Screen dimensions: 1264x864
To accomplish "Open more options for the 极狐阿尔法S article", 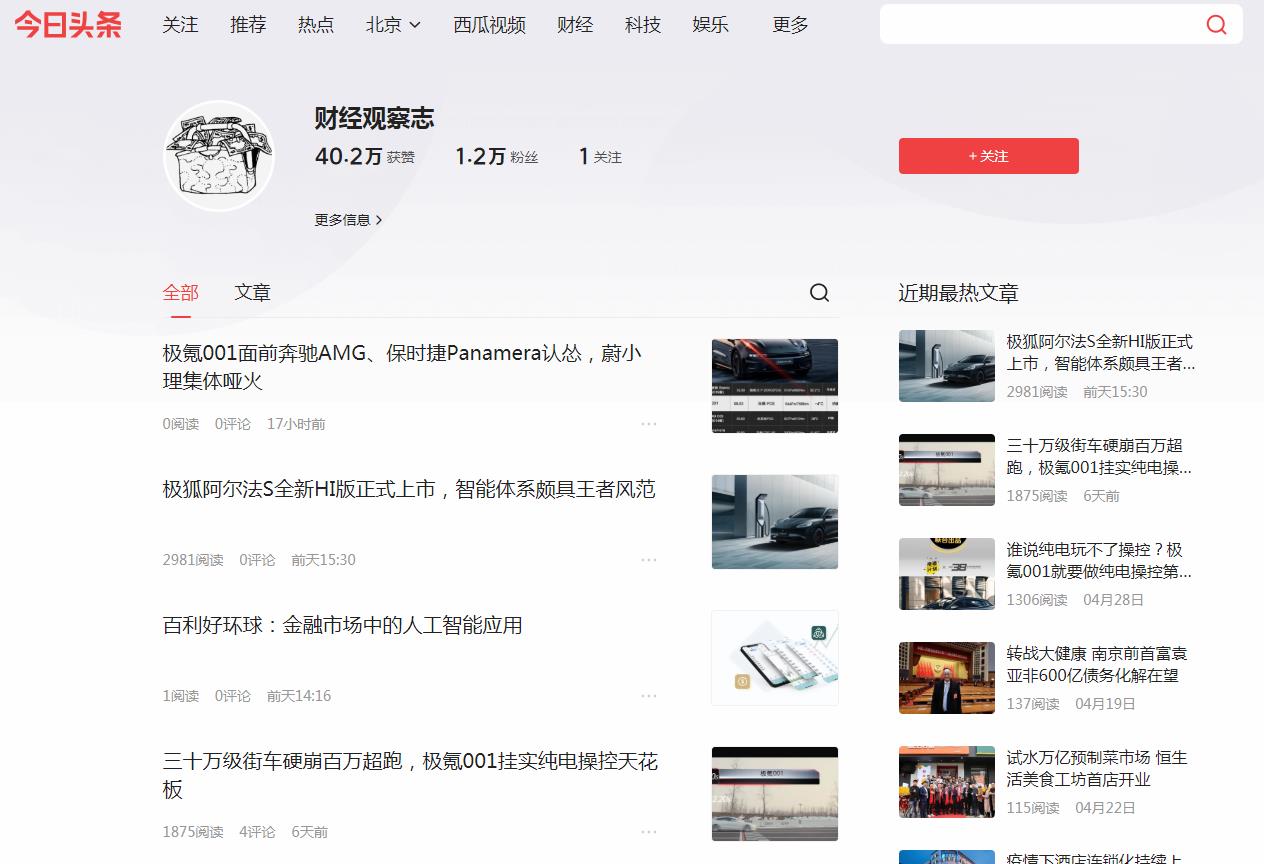I will click(x=649, y=560).
